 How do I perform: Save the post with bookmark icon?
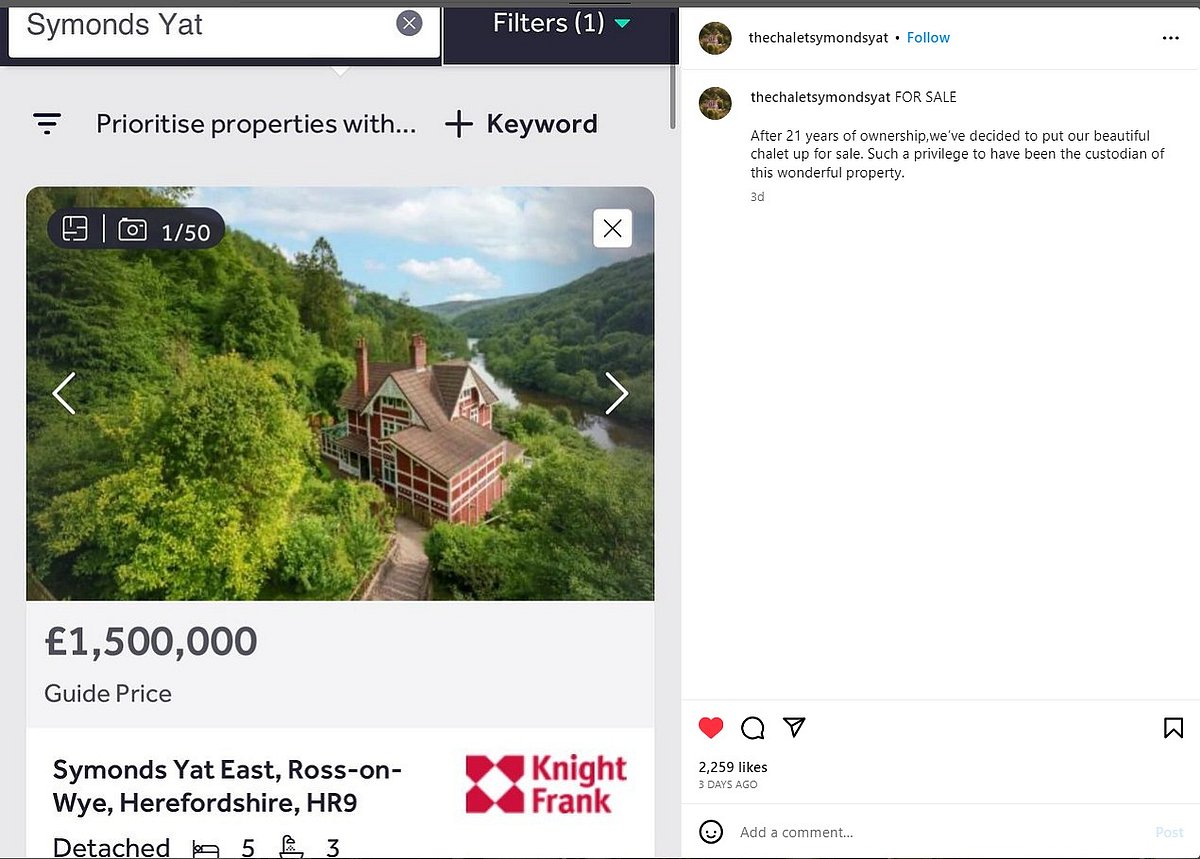pyautogui.click(x=1173, y=728)
